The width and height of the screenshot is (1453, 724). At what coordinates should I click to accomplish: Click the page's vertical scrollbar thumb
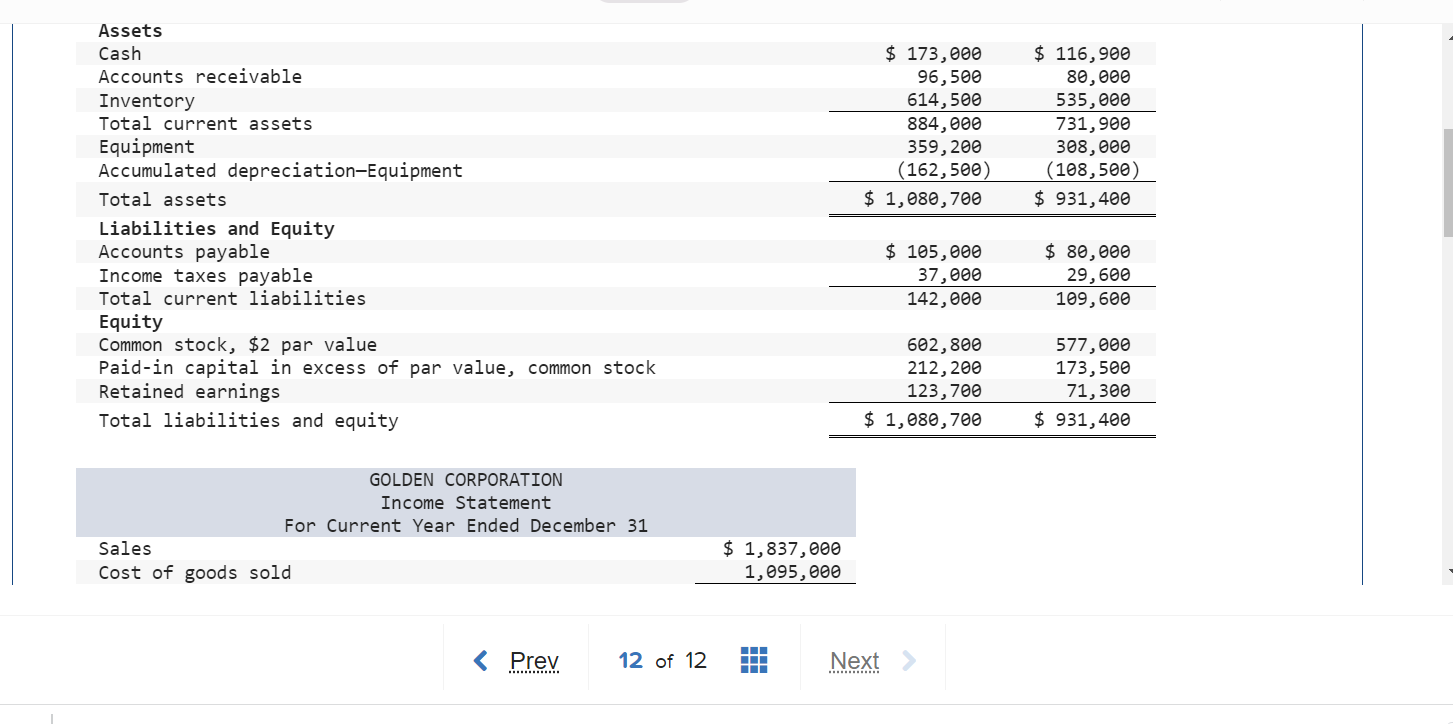pyautogui.click(x=1447, y=182)
